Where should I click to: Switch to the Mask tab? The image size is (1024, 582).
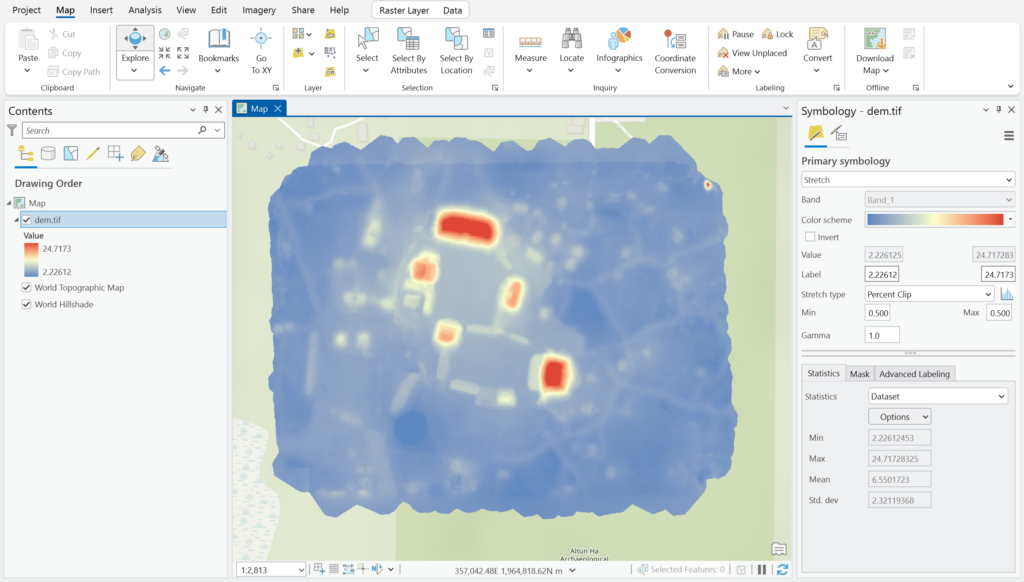pyautogui.click(x=859, y=374)
